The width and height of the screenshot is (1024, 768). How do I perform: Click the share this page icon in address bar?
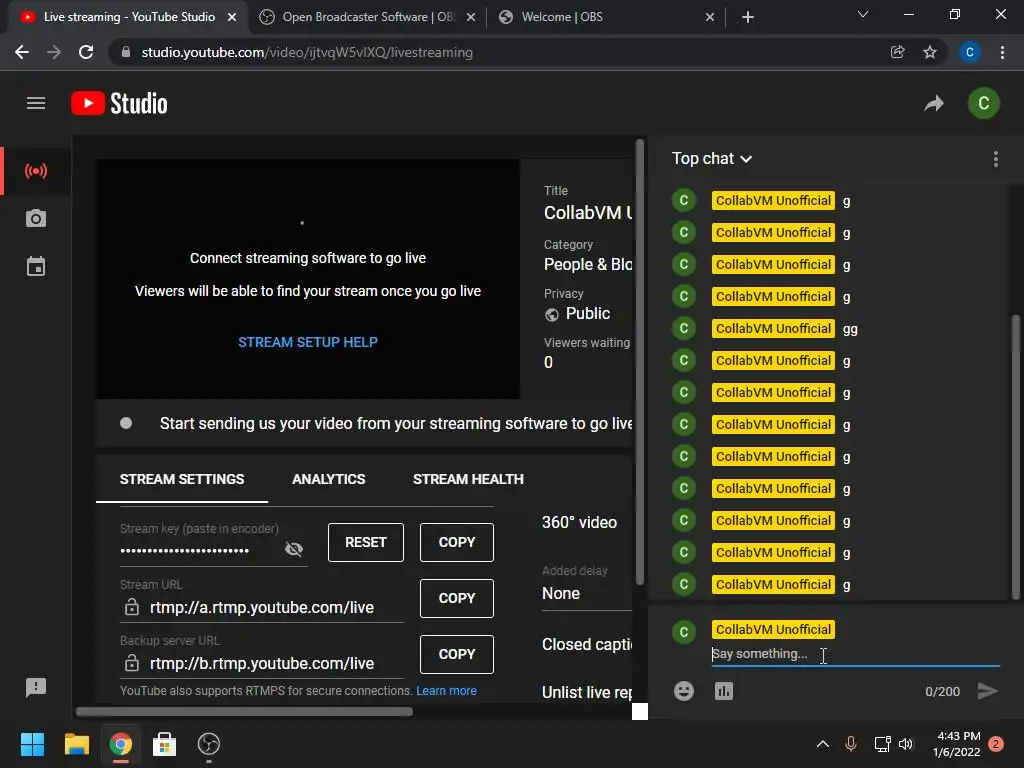898,52
